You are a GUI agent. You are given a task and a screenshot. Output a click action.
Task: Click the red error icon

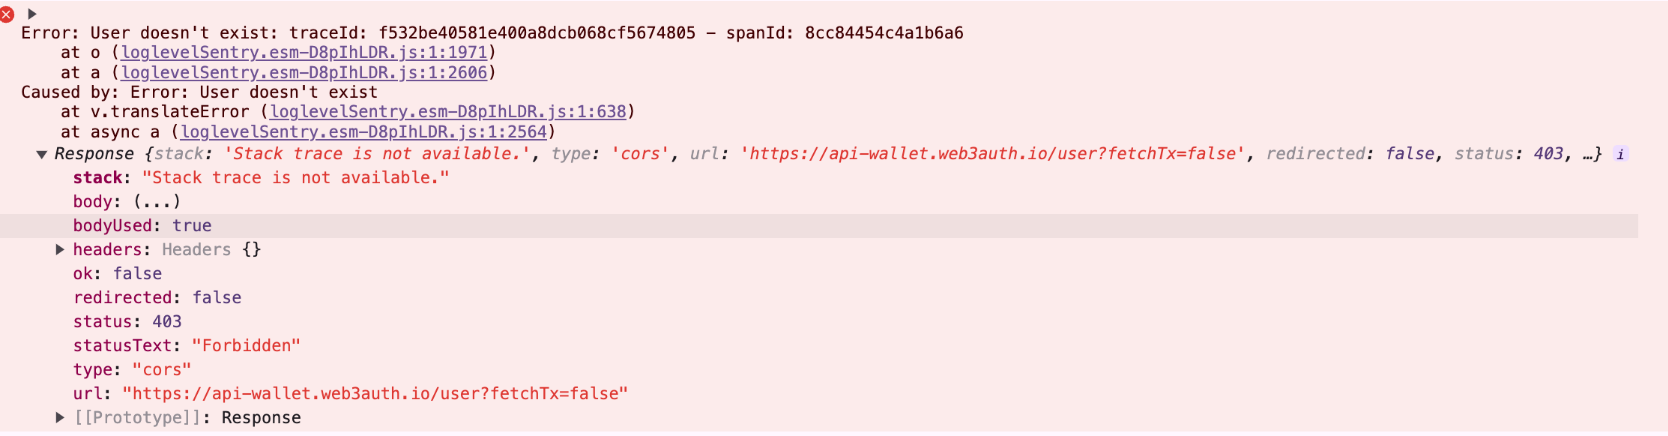(x=6, y=14)
